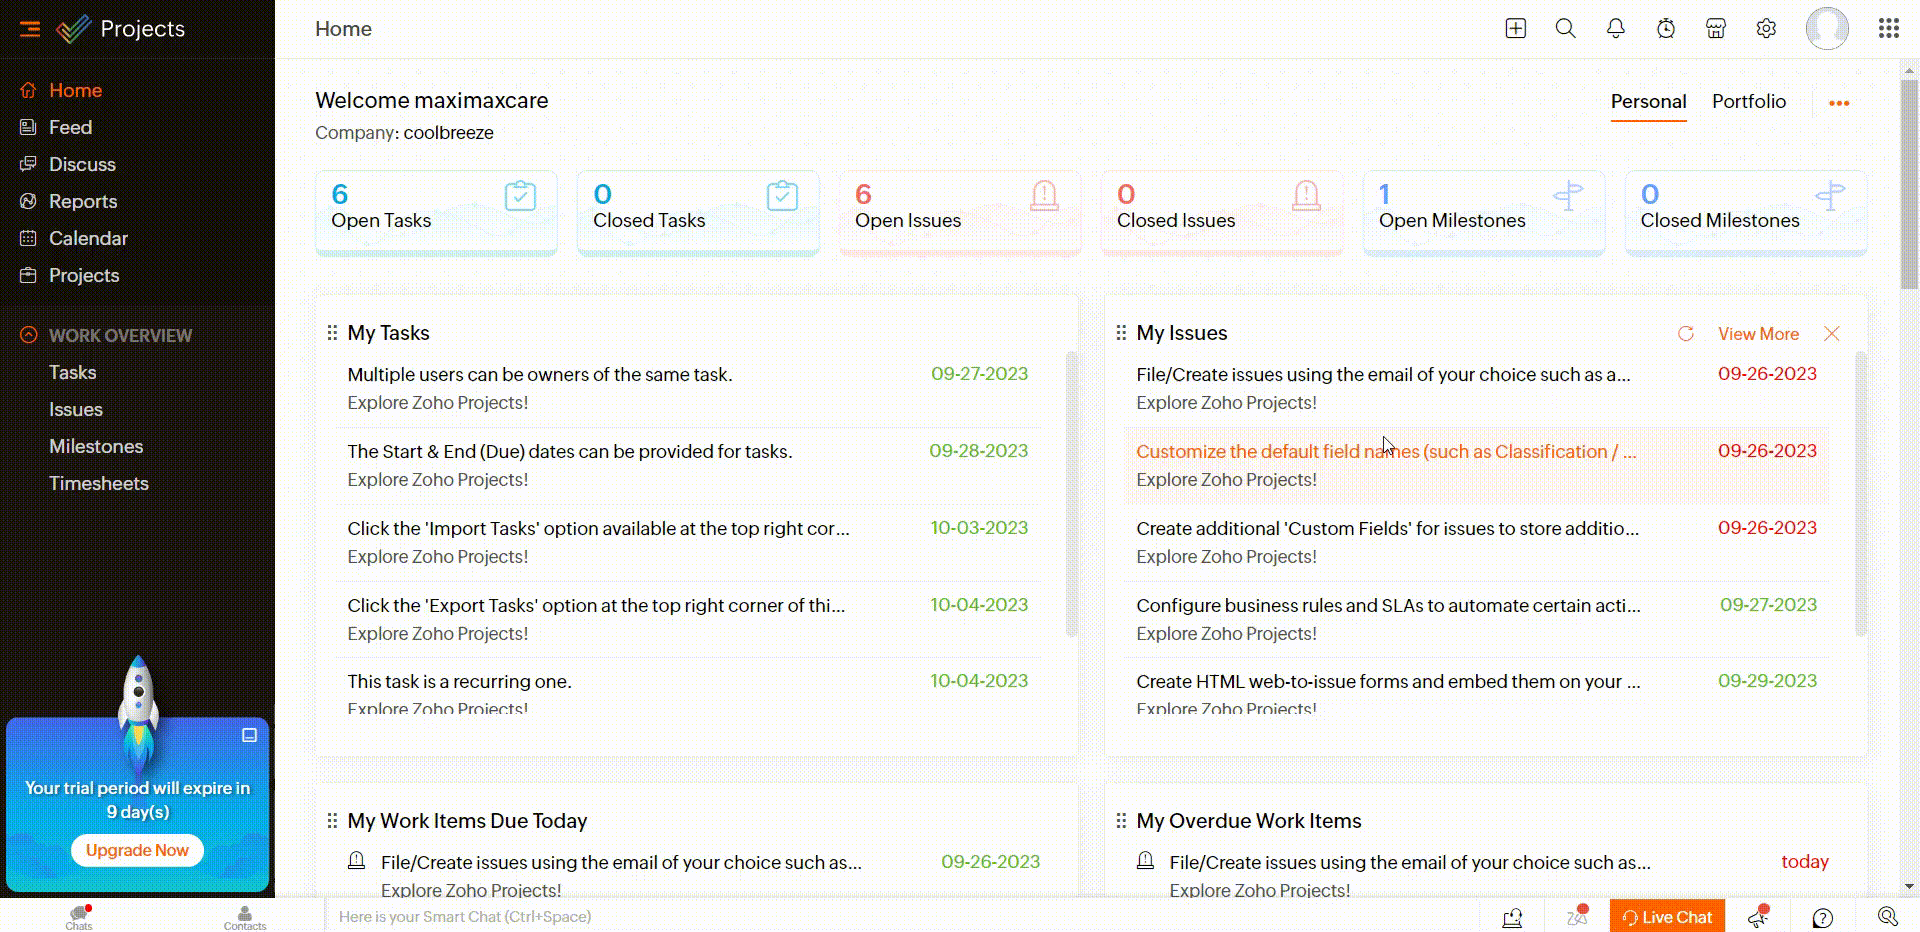1920x932 pixels.
Task: Click the Smart Chat input field
Action: coord(600,916)
